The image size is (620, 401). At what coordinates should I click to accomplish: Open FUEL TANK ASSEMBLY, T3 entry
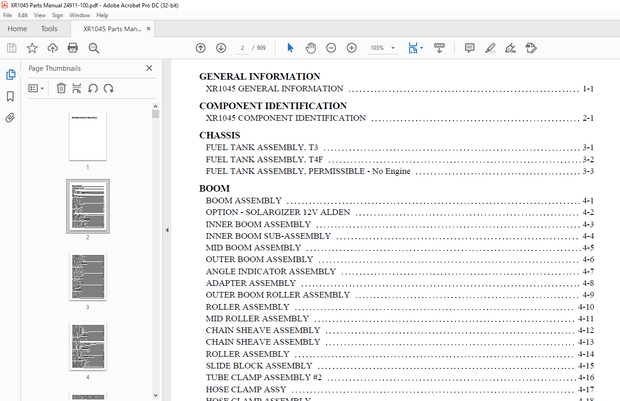click(399, 148)
